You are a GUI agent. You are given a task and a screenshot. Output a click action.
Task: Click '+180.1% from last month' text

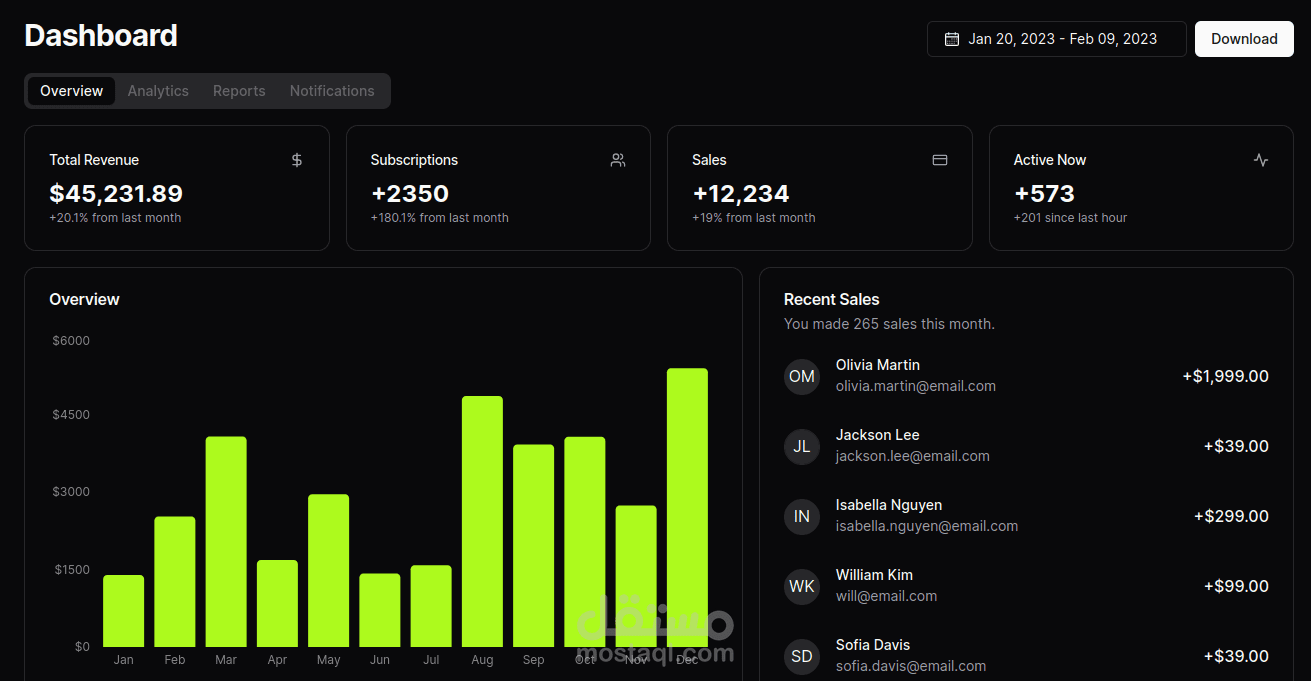point(440,218)
